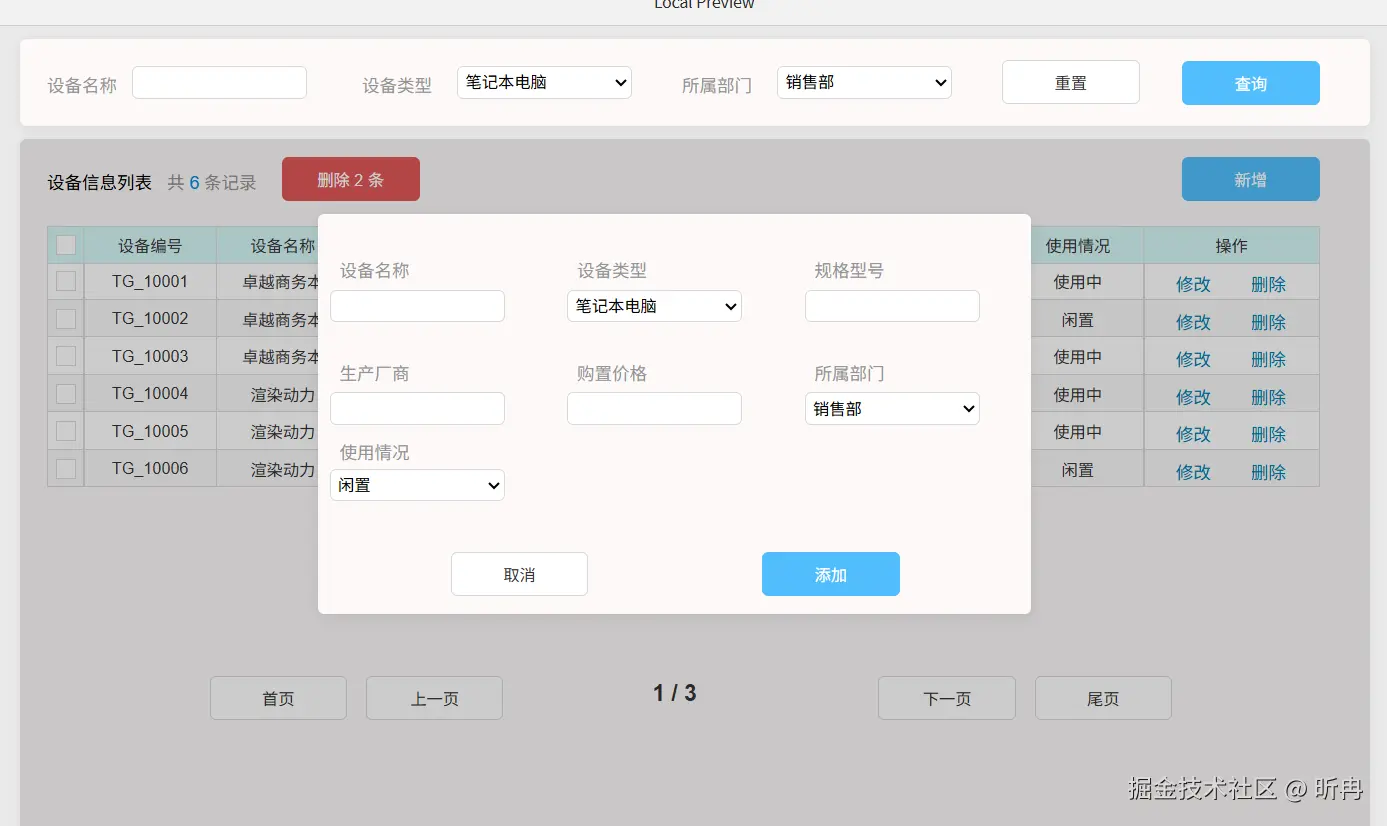Click the 设备编号 column header
This screenshot has height=826, width=1387.
[x=150, y=246]
